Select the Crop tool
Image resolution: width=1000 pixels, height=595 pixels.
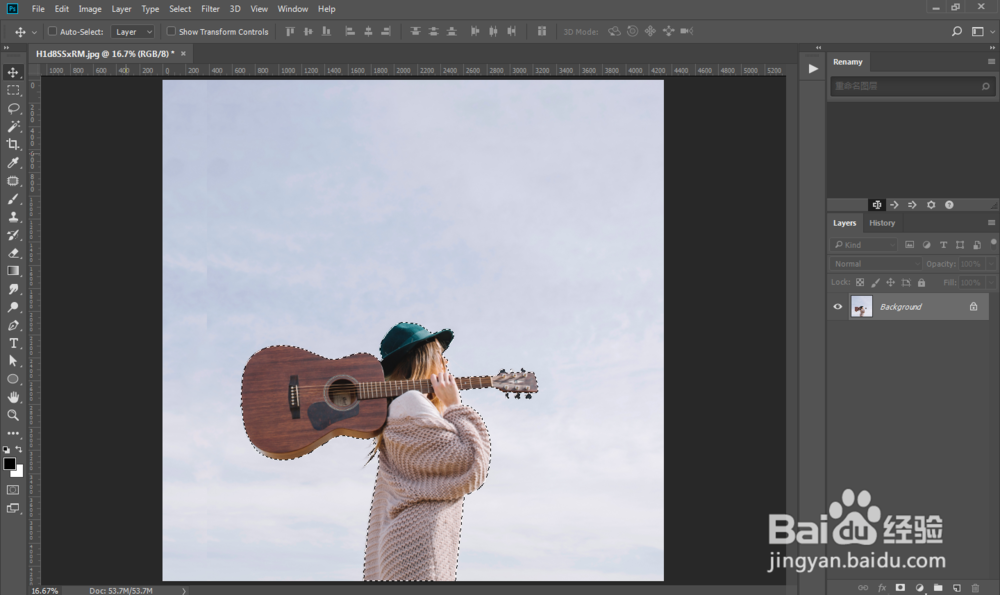point(13,144)
